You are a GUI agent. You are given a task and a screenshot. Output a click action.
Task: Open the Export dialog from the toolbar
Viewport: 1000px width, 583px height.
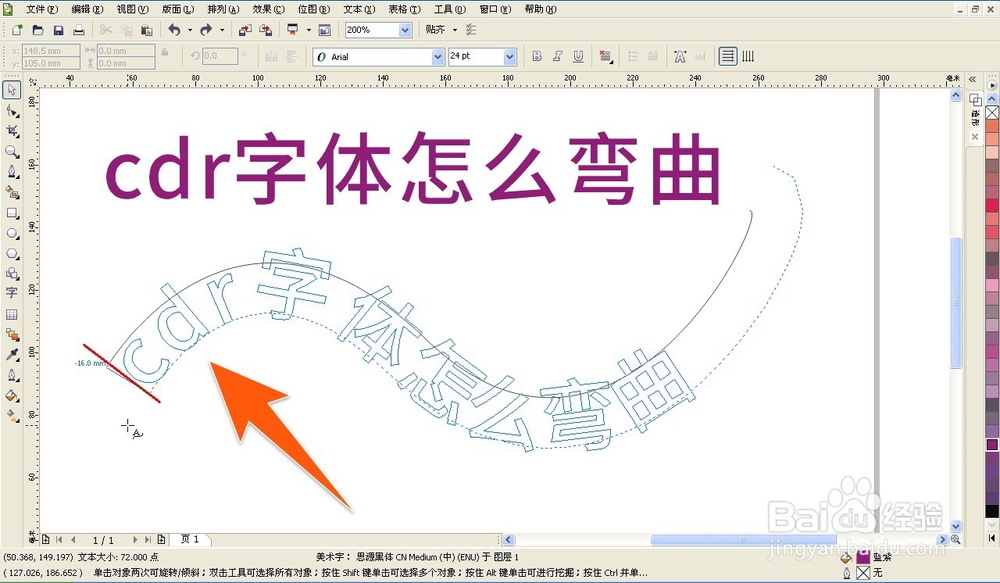pyautogui.click(x=268, y=30)
